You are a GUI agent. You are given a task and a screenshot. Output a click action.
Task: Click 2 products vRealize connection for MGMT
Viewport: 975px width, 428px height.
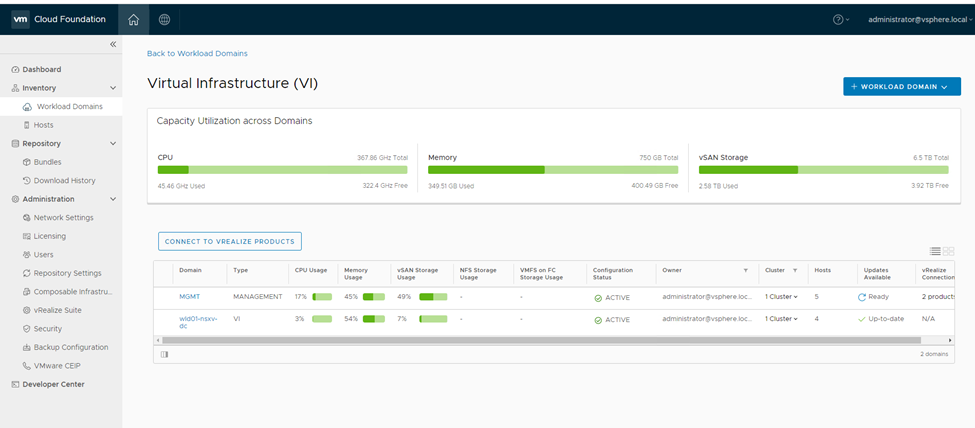point(938,297)
